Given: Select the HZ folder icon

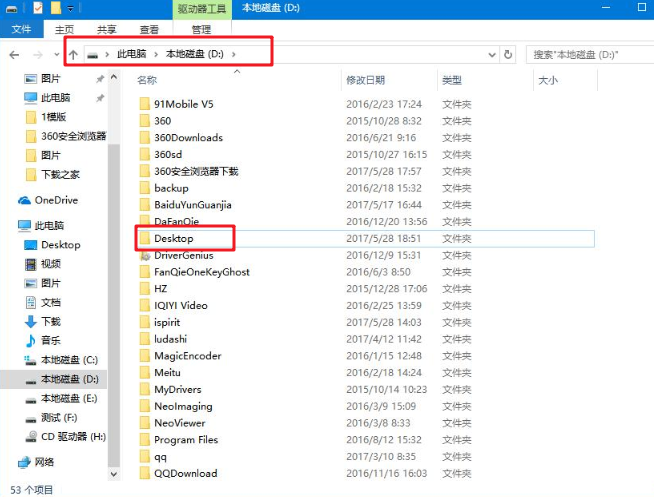Looking at the screenshot, I should pos(145,289).
